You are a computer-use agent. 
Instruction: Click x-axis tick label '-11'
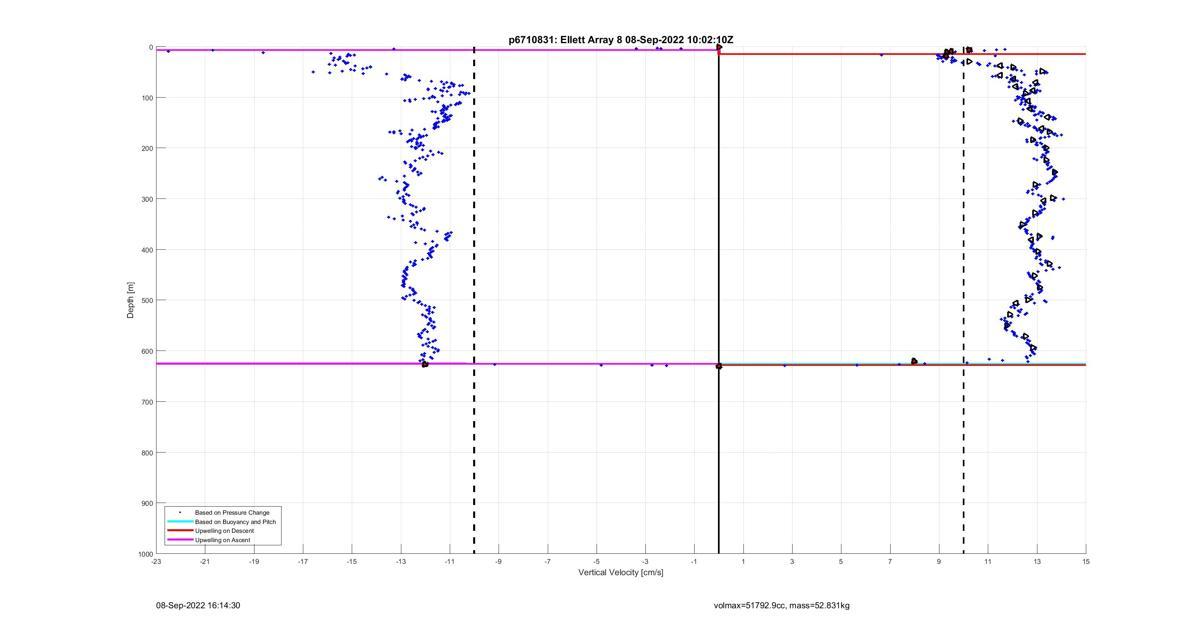point(450,561)
